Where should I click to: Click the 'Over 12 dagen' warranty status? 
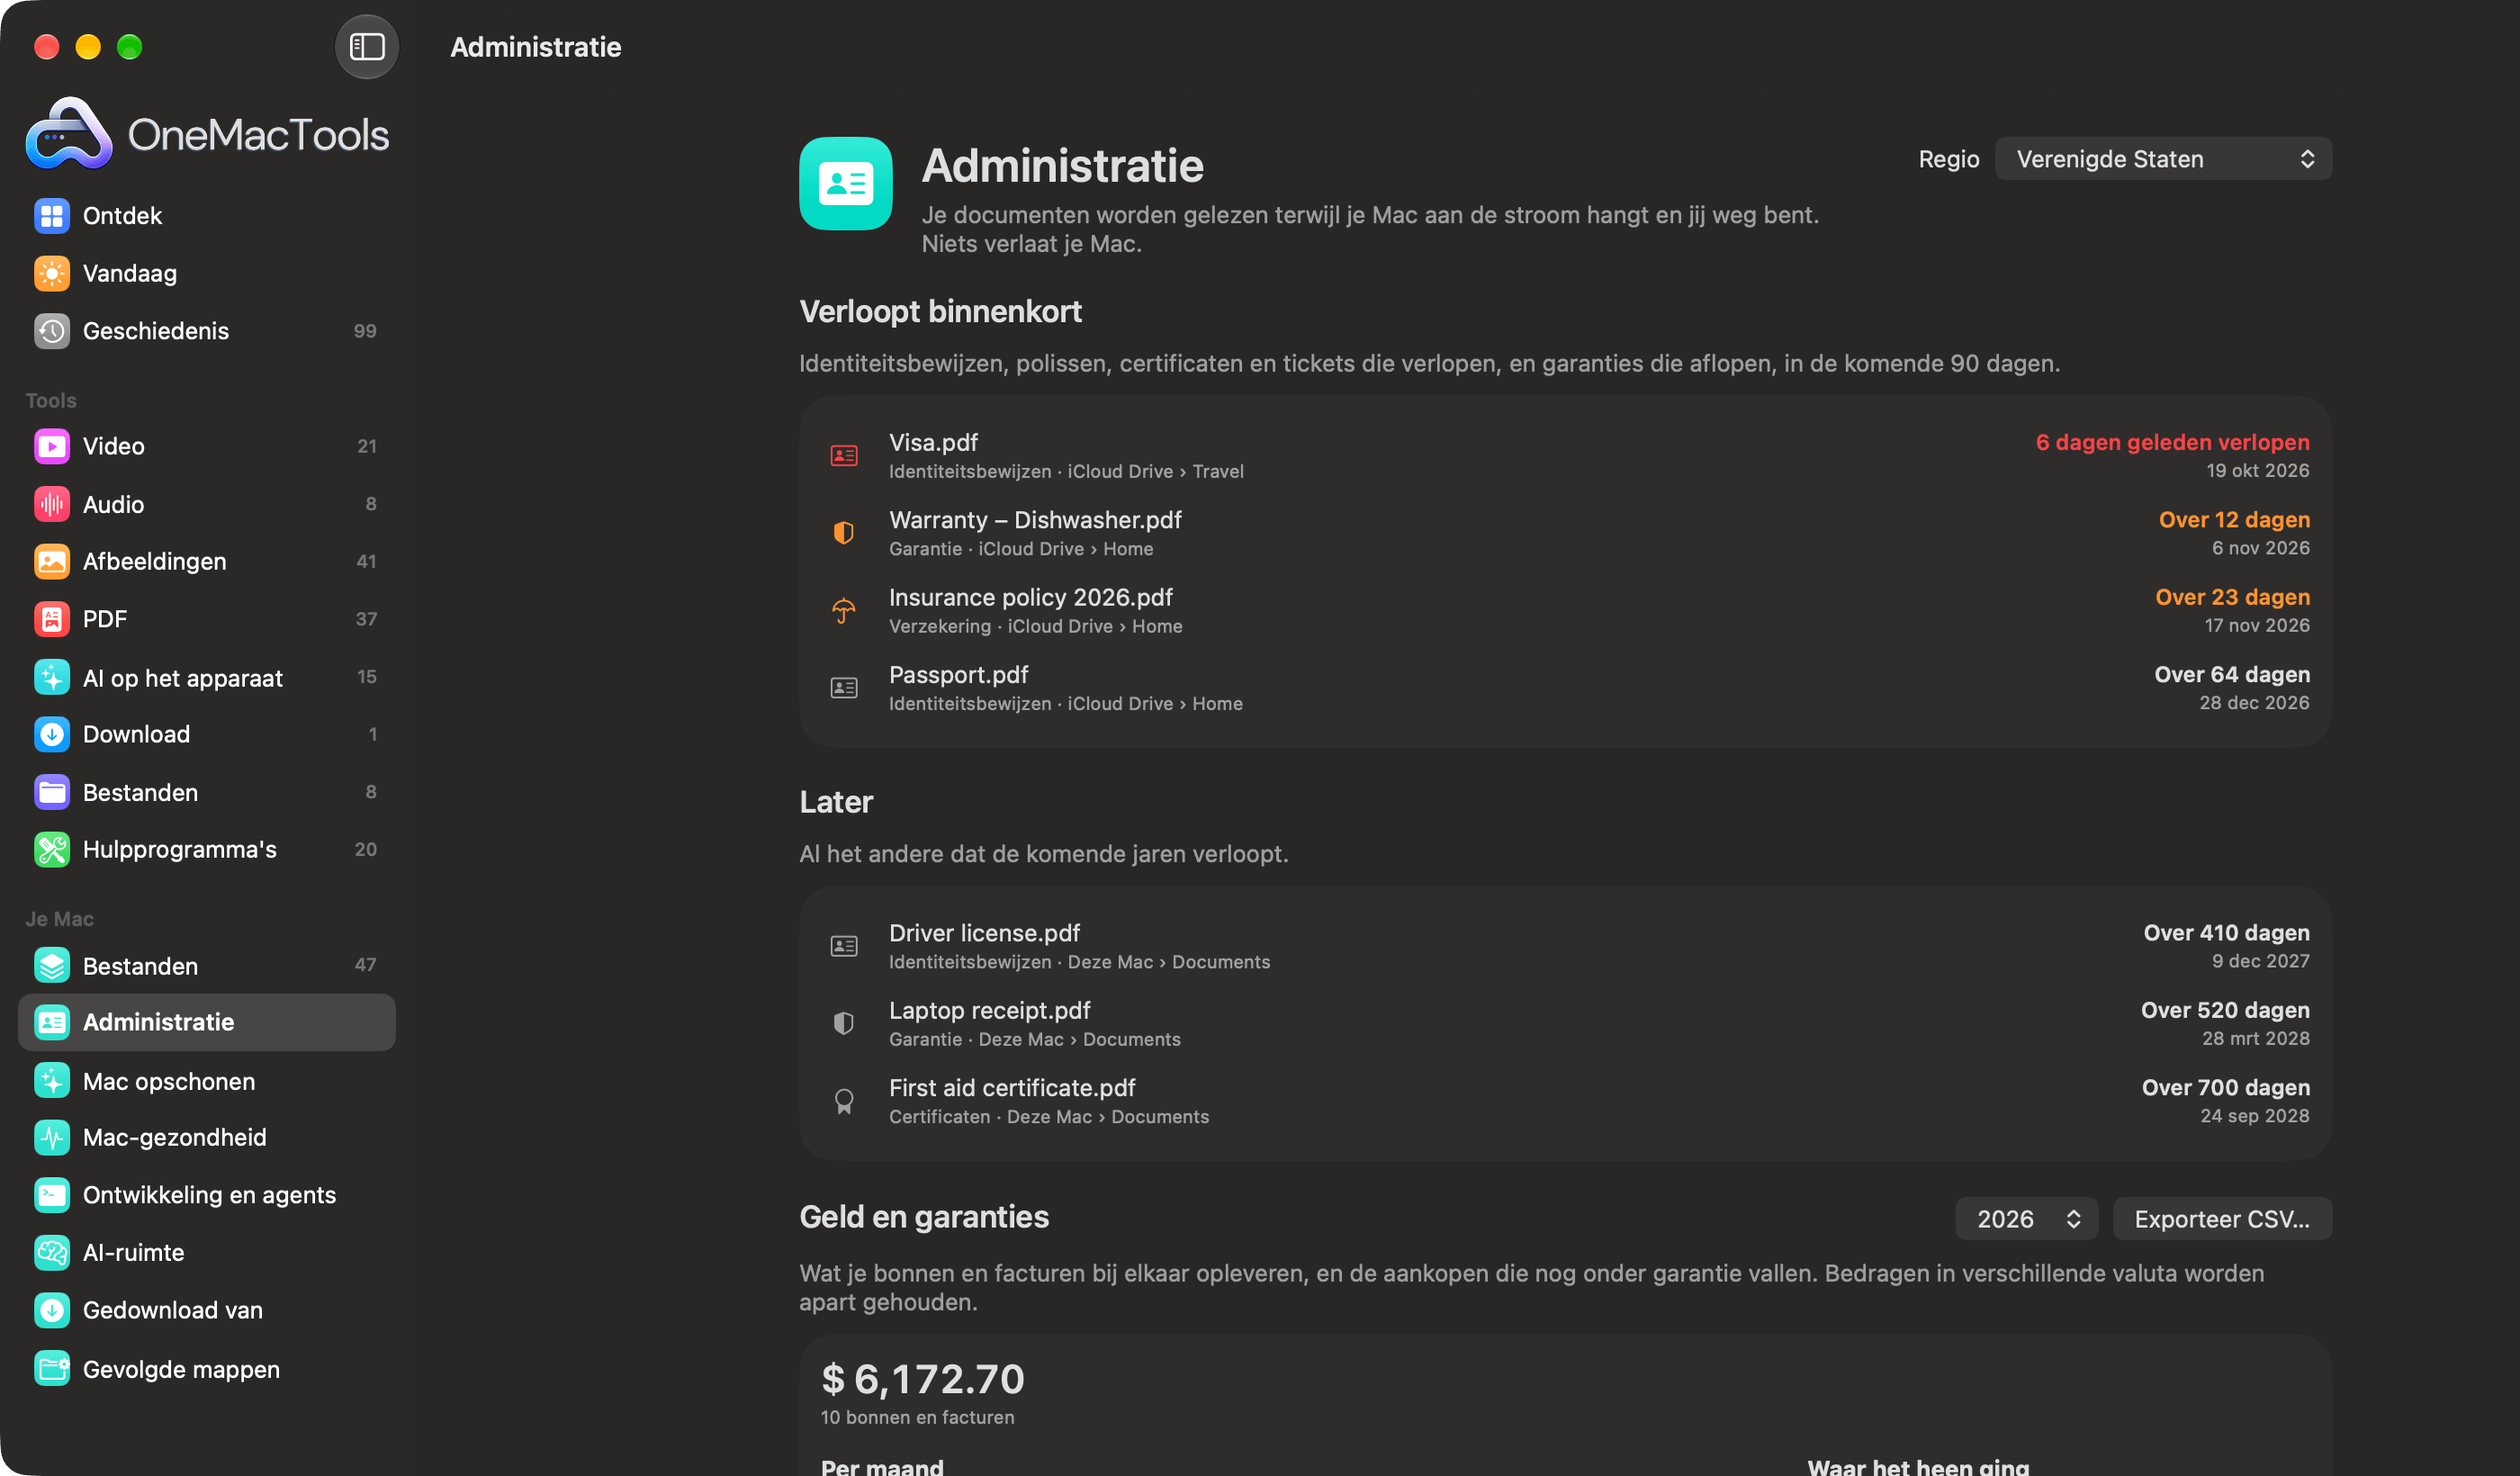(x=2234, y=520)
